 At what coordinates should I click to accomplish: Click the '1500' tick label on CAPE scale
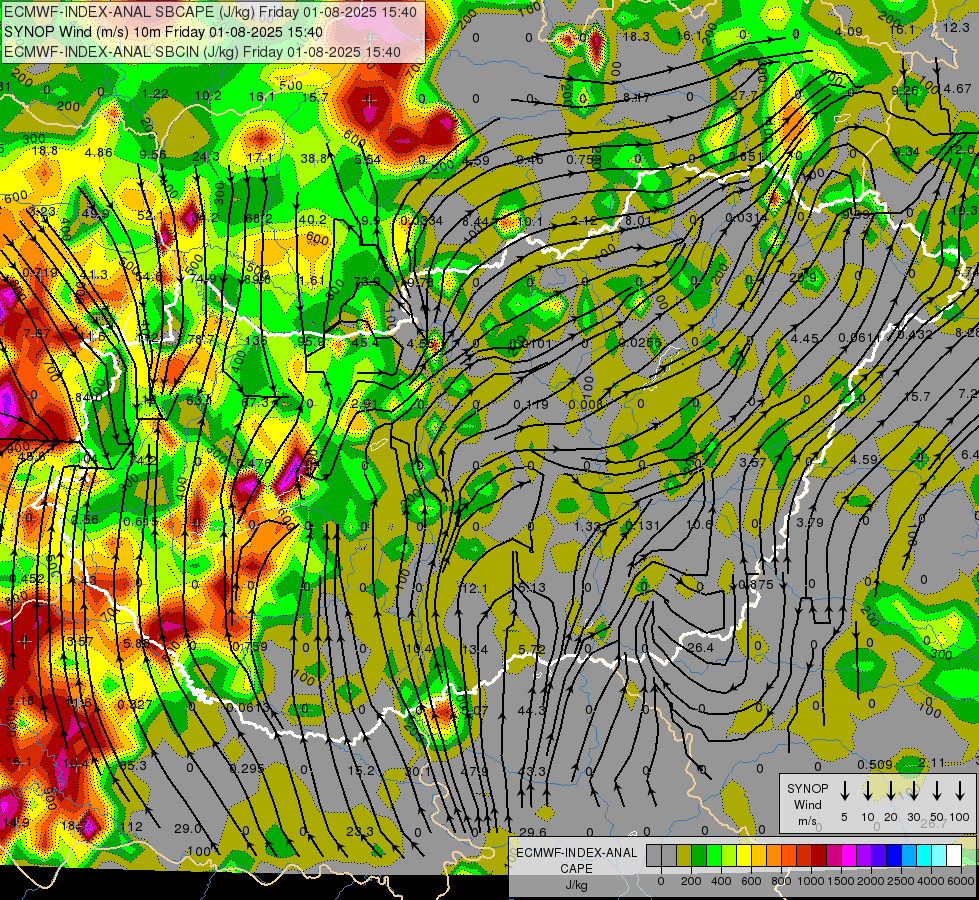[x=841, y=881]
